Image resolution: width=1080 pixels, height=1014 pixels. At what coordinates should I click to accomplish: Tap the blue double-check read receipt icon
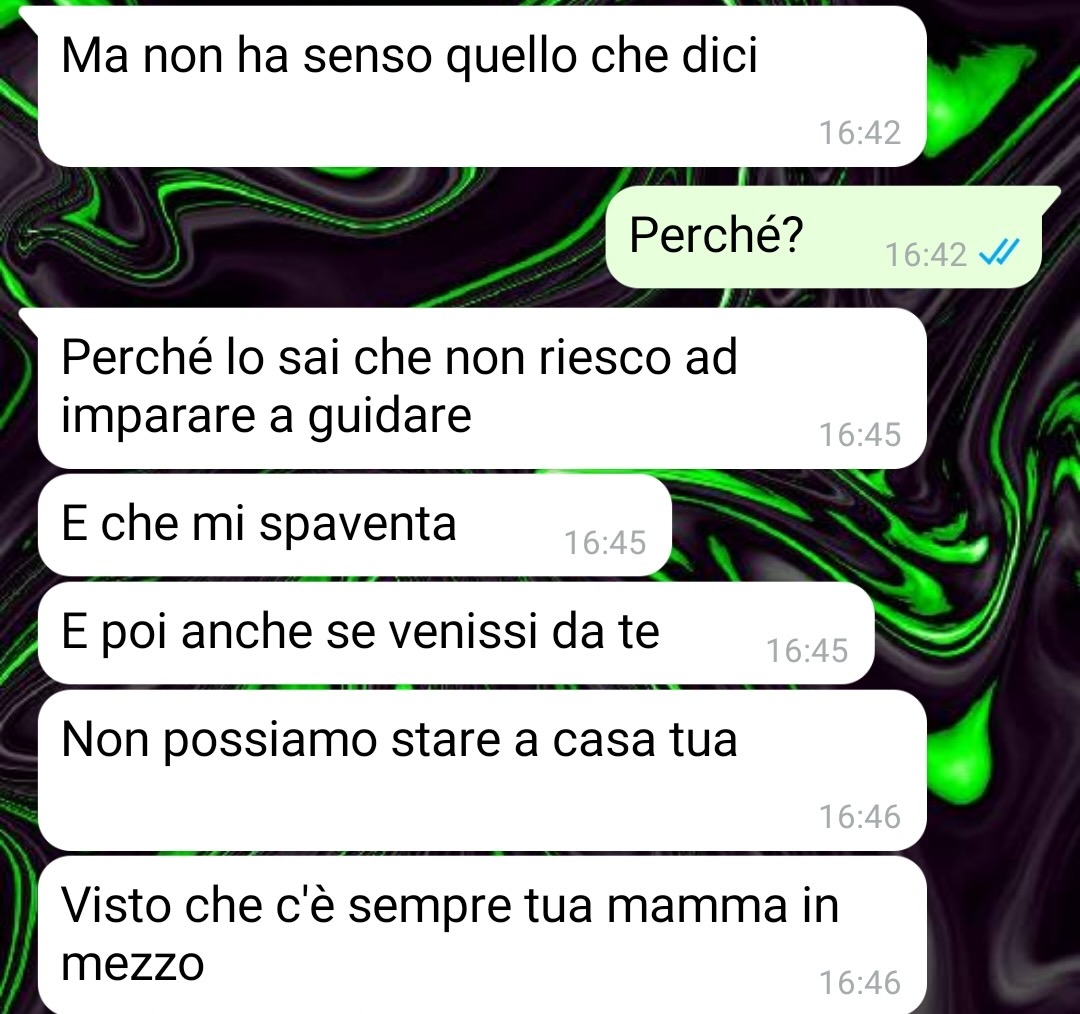(999, 255)
